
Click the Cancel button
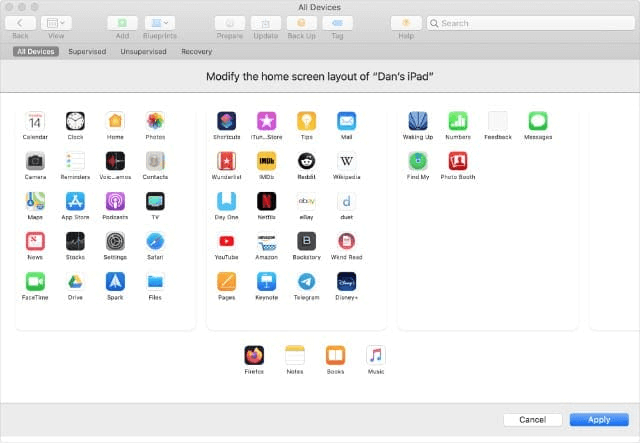(532, 420)
